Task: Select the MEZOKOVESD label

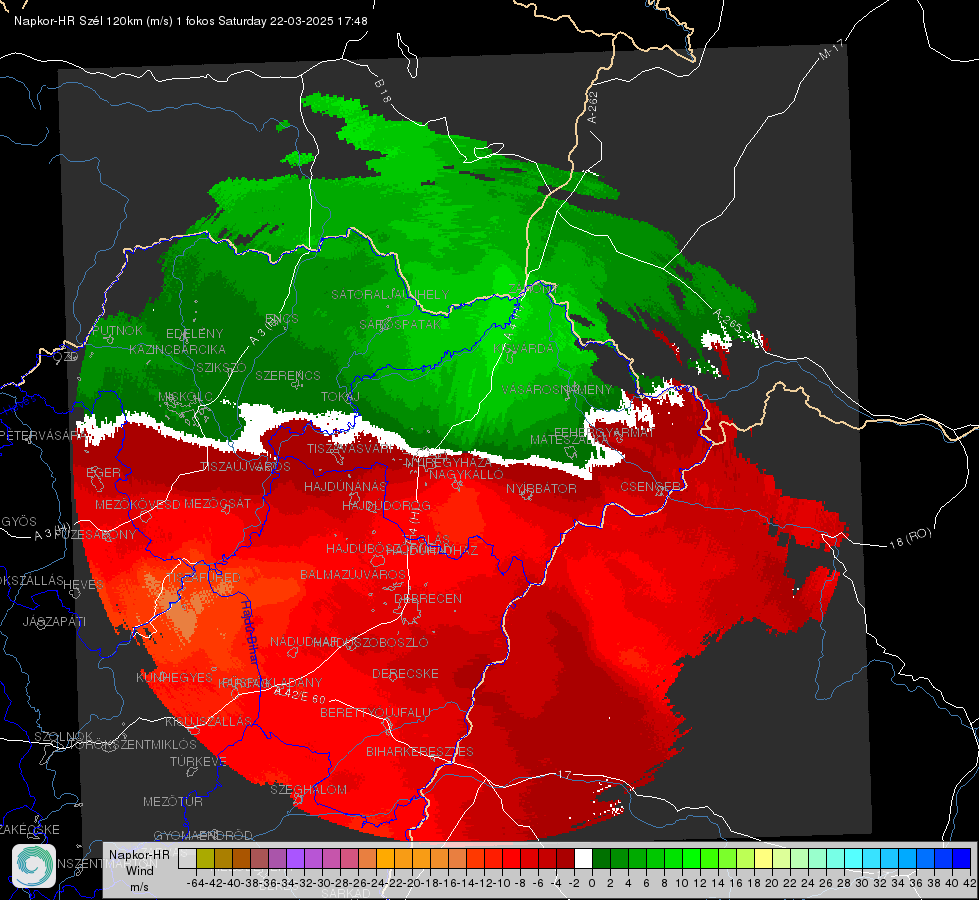Action: pyautogui.click(x=138, y=504)
